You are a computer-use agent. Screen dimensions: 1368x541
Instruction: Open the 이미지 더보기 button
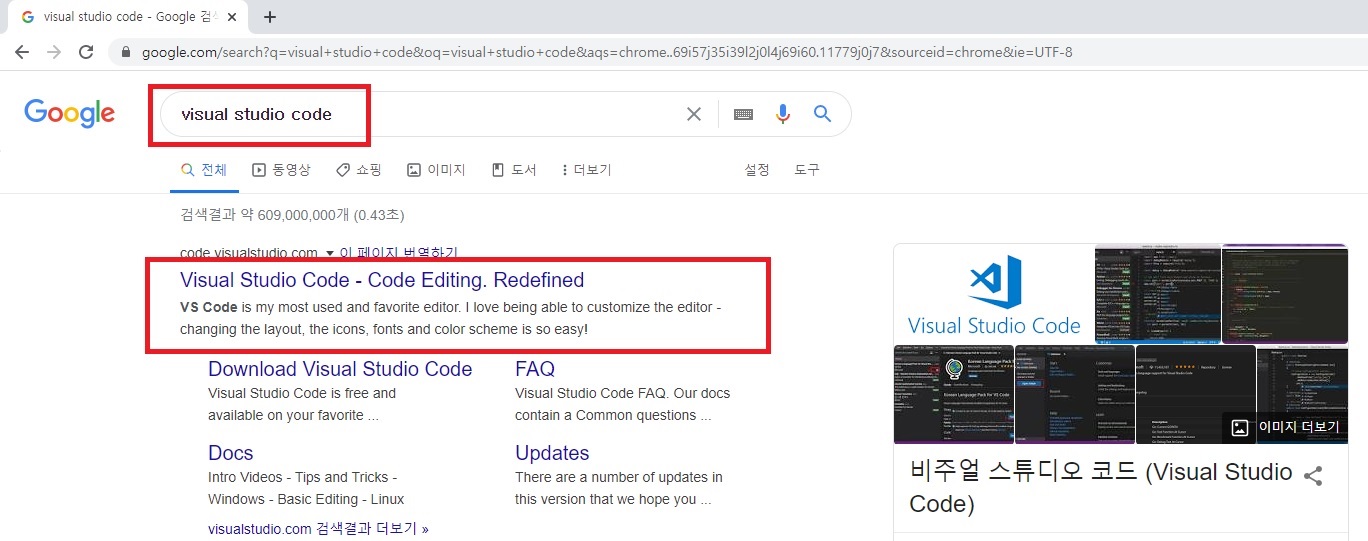click(x=1285, y=427)
